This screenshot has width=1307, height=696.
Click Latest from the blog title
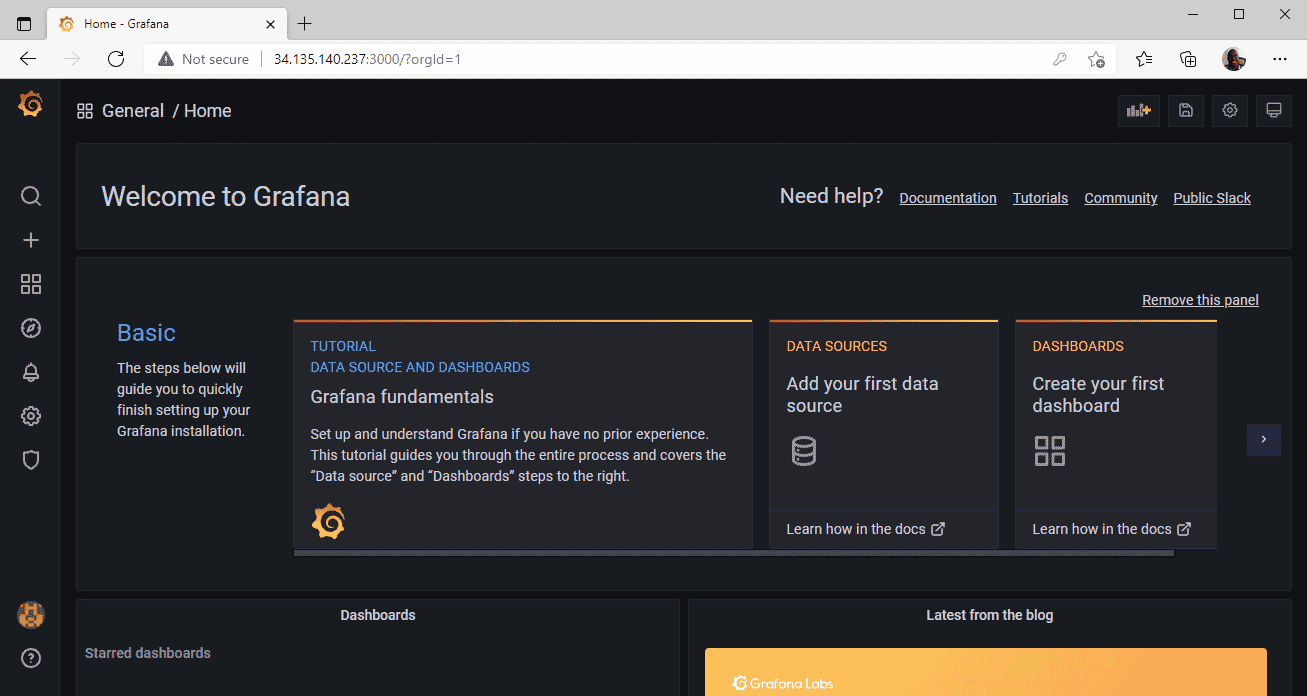tap(990, 615)
